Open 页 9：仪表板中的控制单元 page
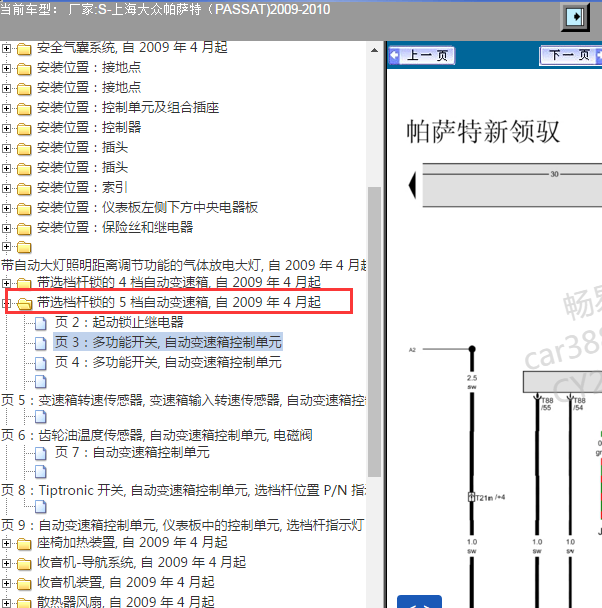Image resolution: width=602 pixels, height=608 pixels. (x=182, y=525)
